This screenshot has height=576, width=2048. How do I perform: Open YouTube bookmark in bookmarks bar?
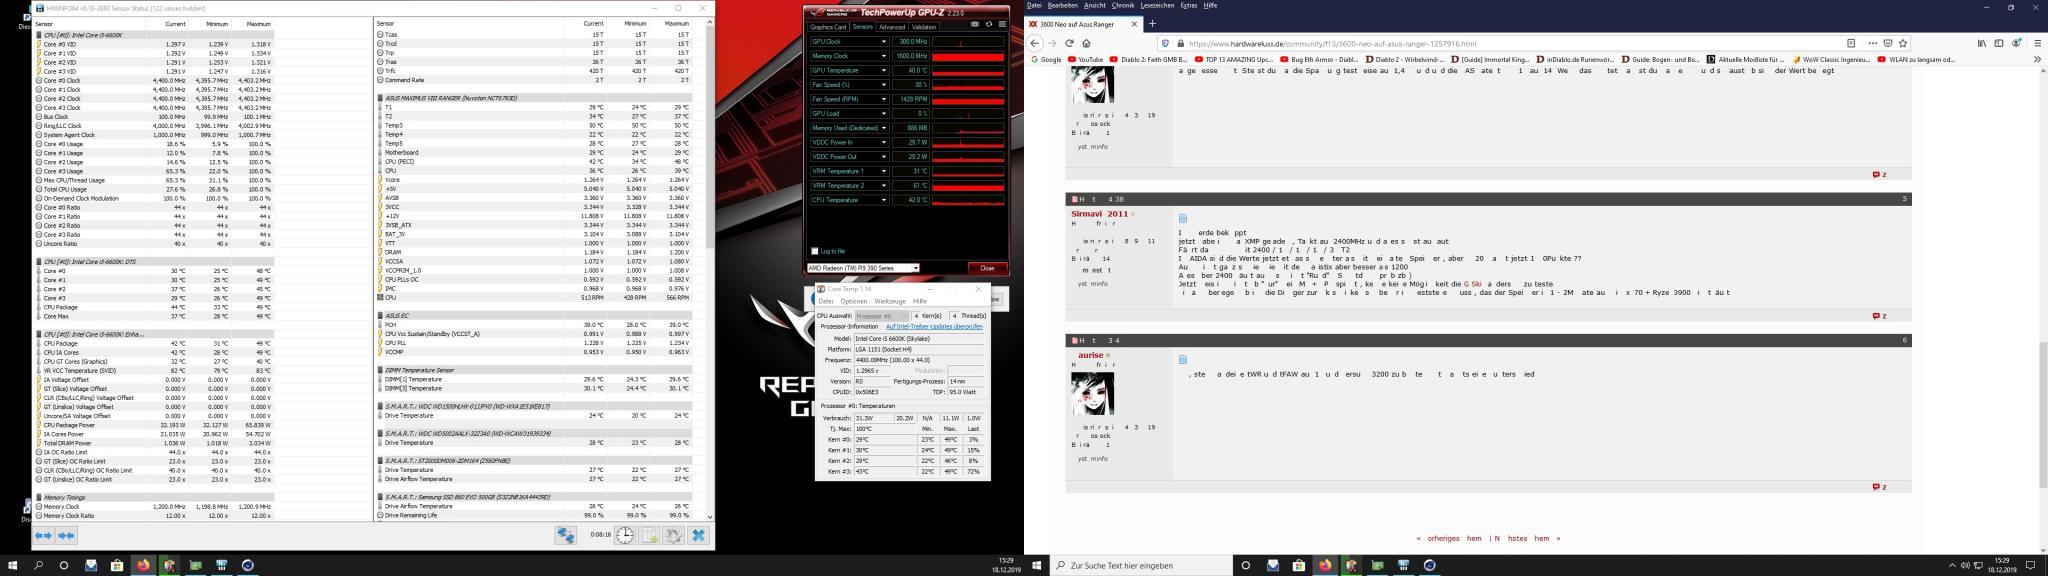point(1085,59)
